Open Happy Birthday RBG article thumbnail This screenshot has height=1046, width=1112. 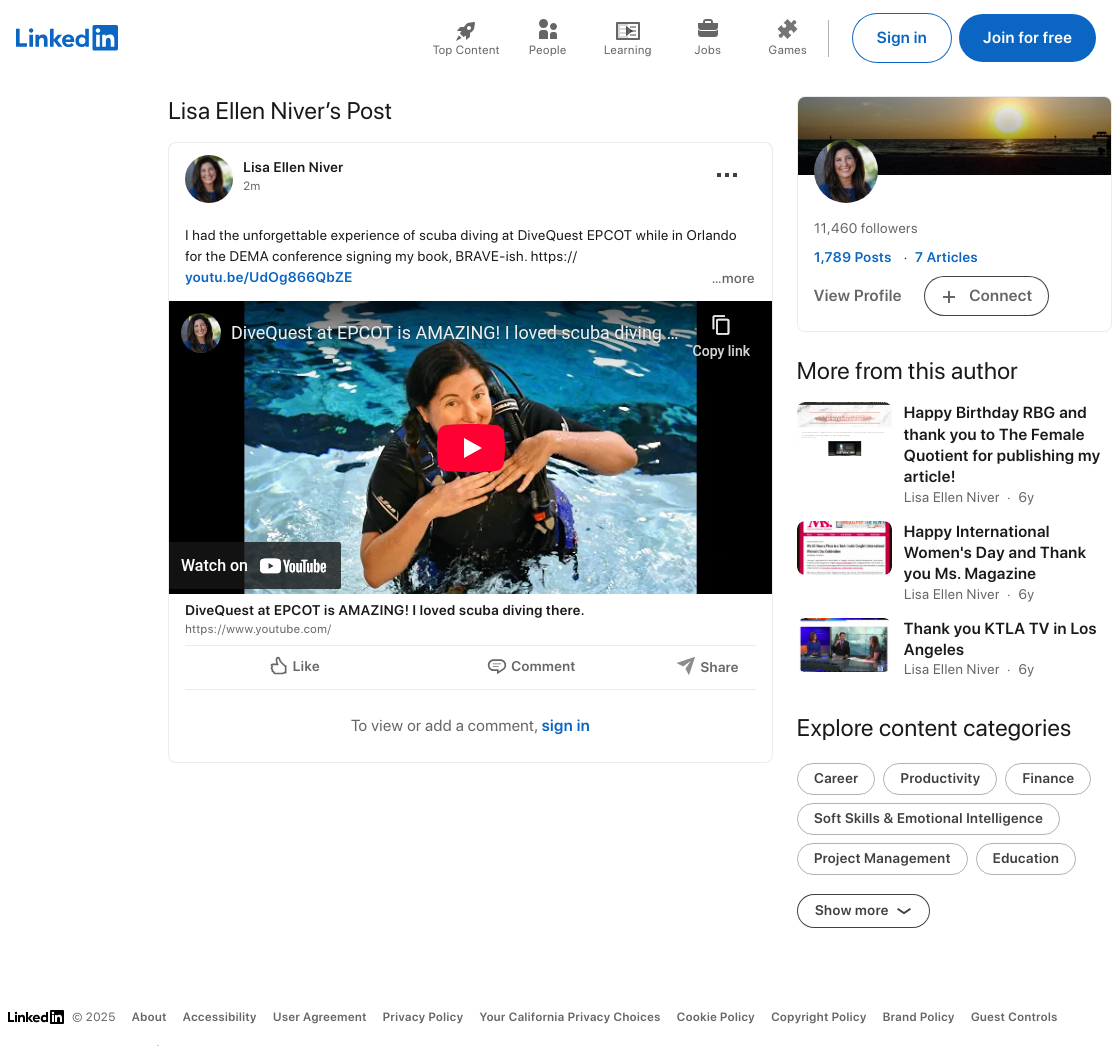(x=844, y=430)
